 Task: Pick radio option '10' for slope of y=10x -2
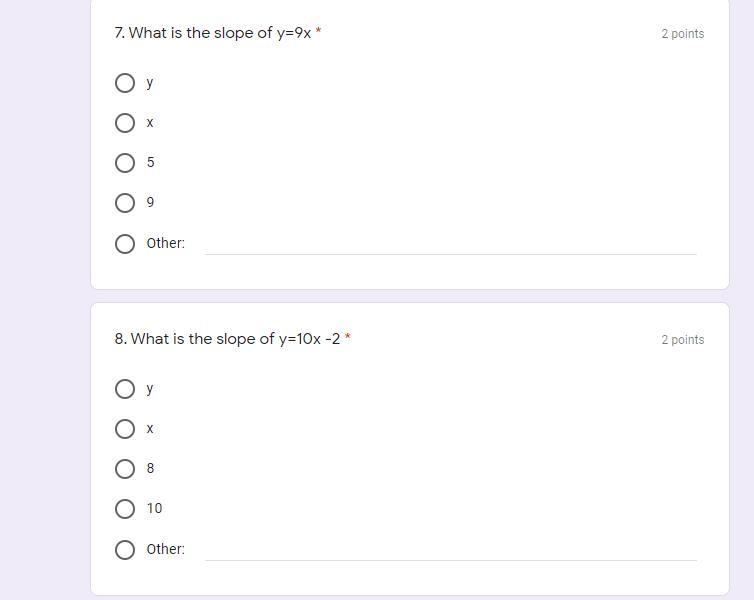tap(125, 509)
